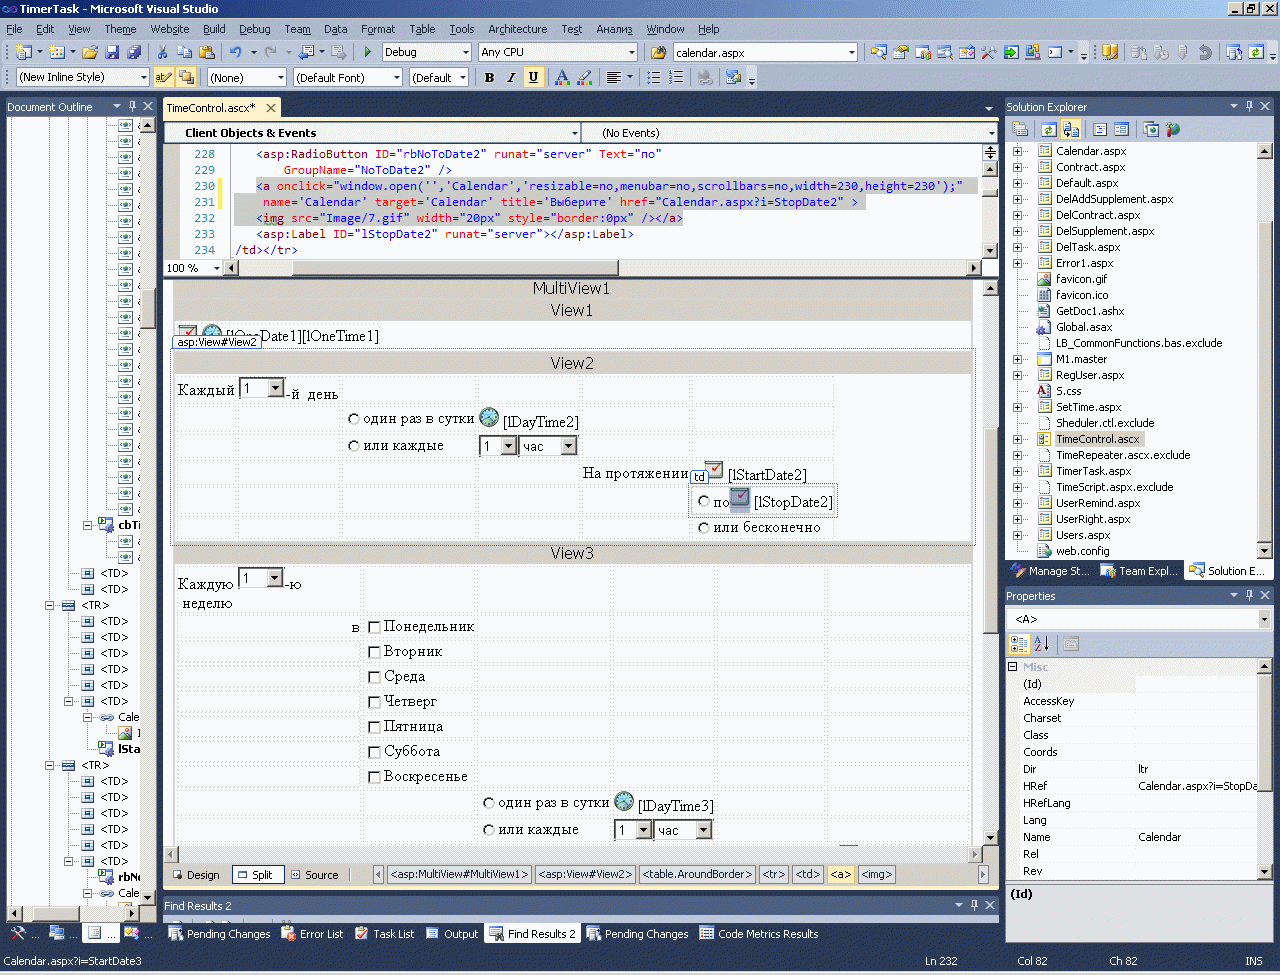Image resolution: width=1280 pixels, height=975 pixels.
Task: Click the Underline formatting icon
Action: click(x=533, y=77)
